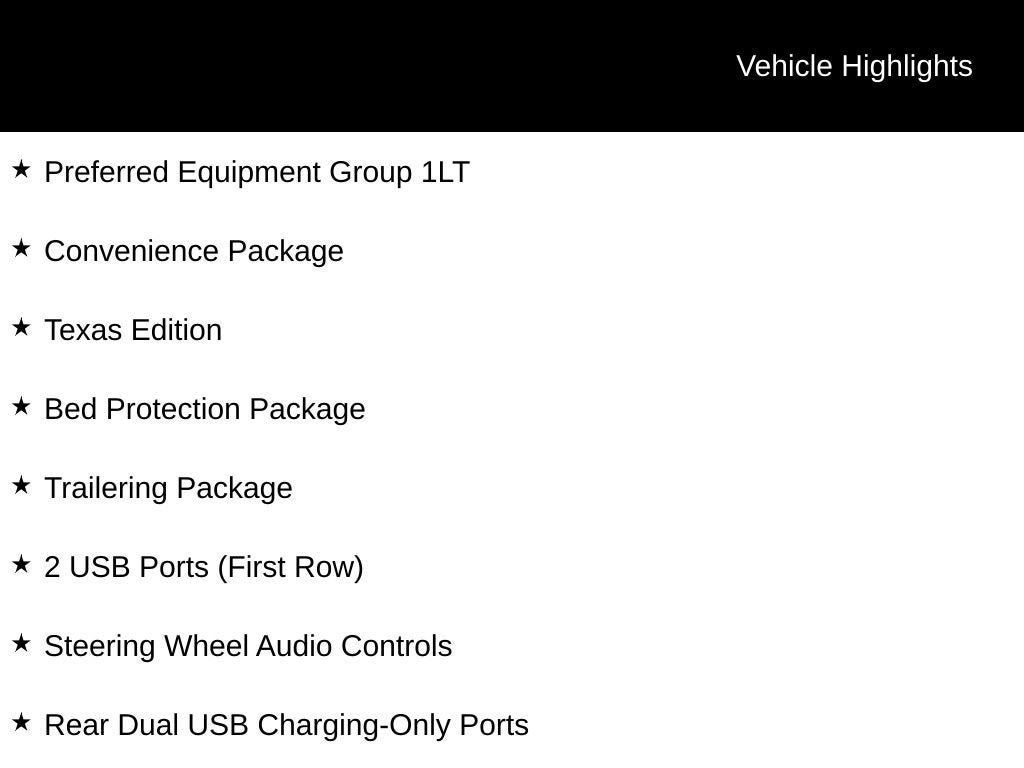This screenshot has width=1024, height=768.
Task: Select the star by Steering Wheel Audio Controls
Action: tap(21, 643)
